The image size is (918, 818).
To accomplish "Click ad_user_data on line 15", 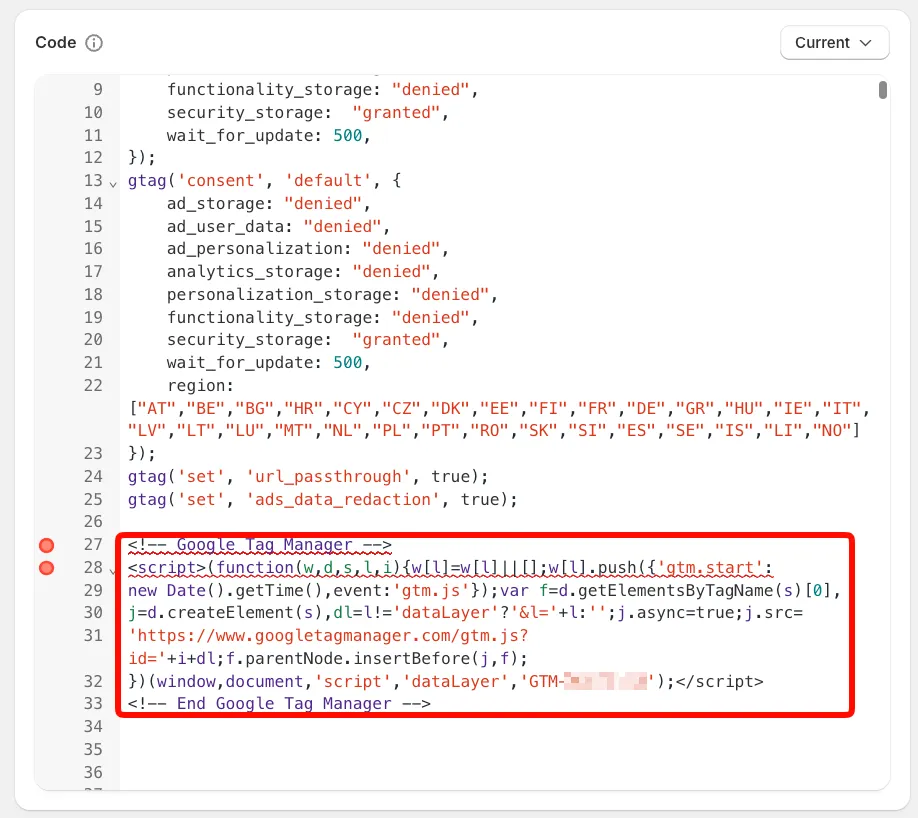I will tap(225, 226).
